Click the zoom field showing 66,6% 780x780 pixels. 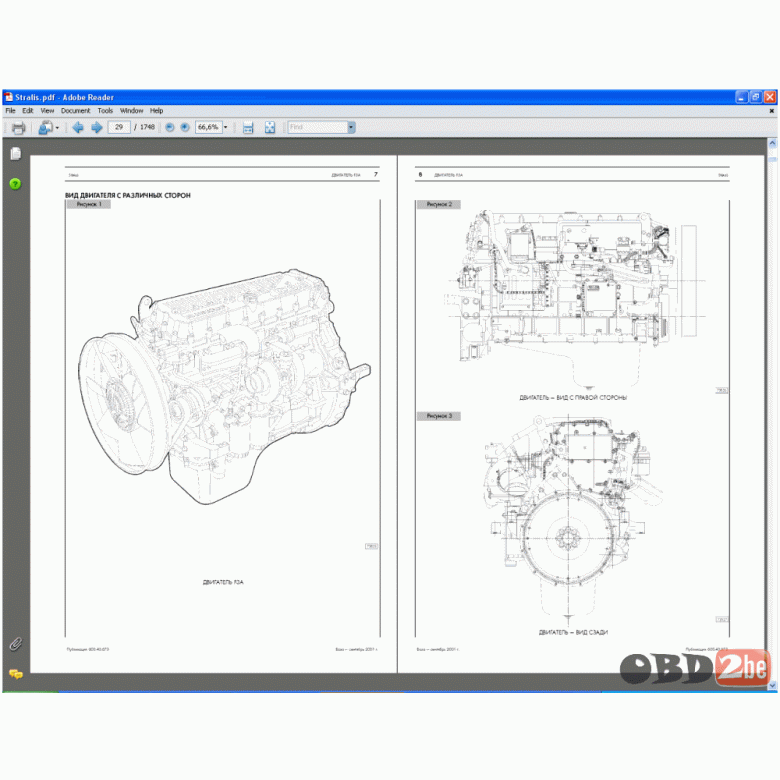208,127
